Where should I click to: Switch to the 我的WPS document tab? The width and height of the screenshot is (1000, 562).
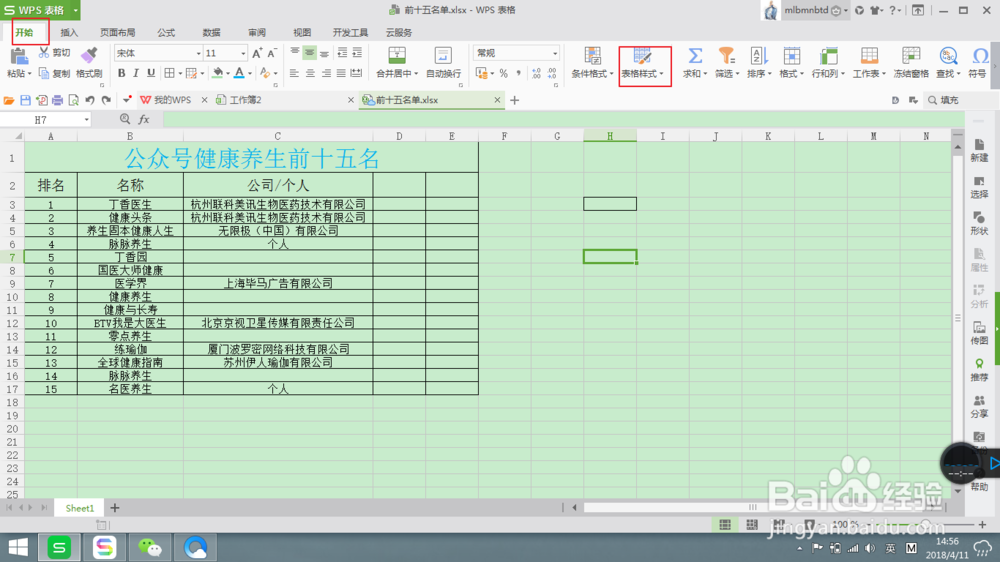[x=172, y=100]
